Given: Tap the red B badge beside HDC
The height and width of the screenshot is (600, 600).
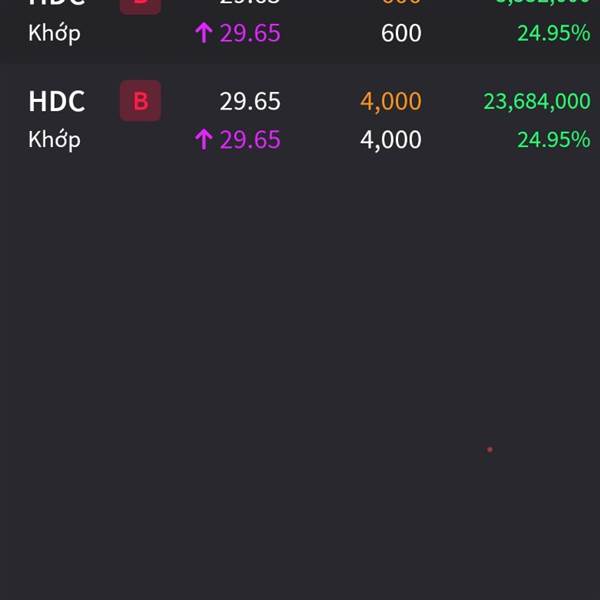Looking at the screenshot, I should pyautogui.click(x=140, y=101).
